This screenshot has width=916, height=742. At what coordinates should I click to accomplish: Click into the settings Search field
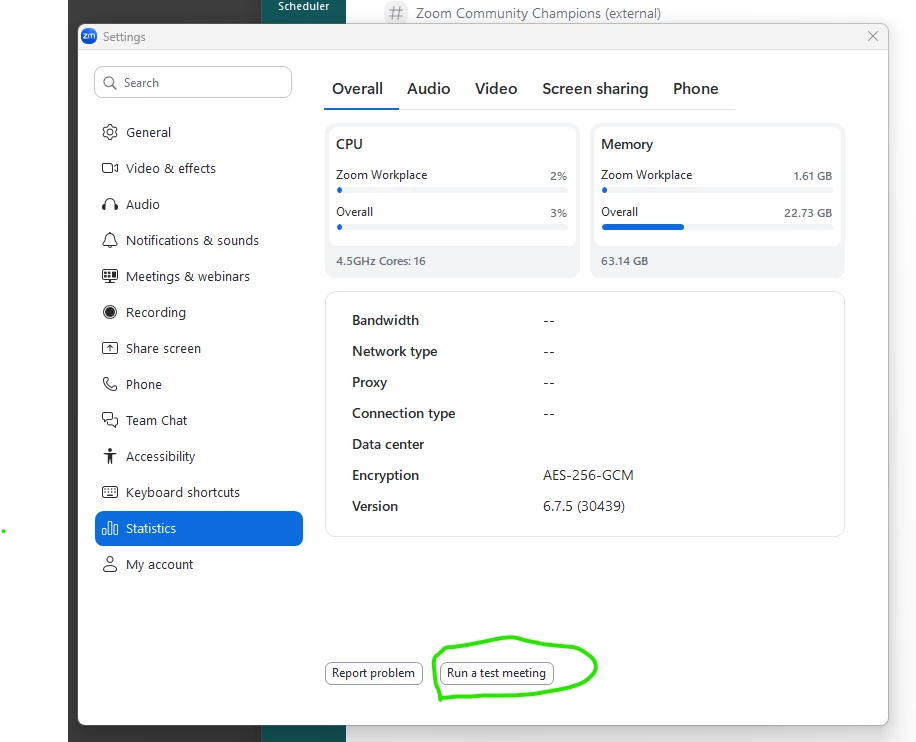pyautogui.click(x=193, y=82)
